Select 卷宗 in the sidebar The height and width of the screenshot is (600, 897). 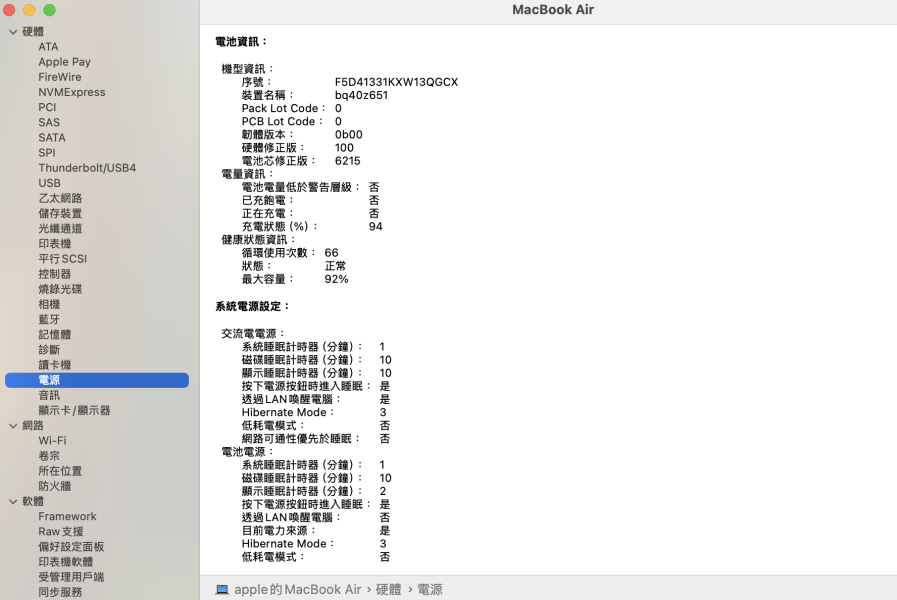coord(49,456)
